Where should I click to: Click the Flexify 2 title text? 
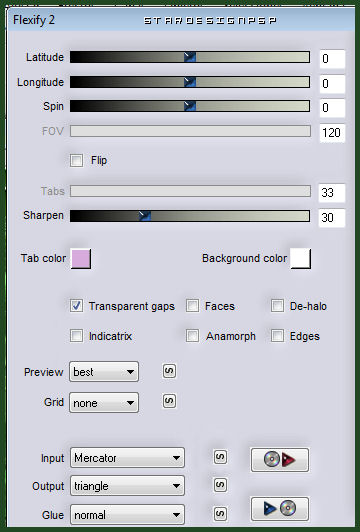[x=34, y=20]
